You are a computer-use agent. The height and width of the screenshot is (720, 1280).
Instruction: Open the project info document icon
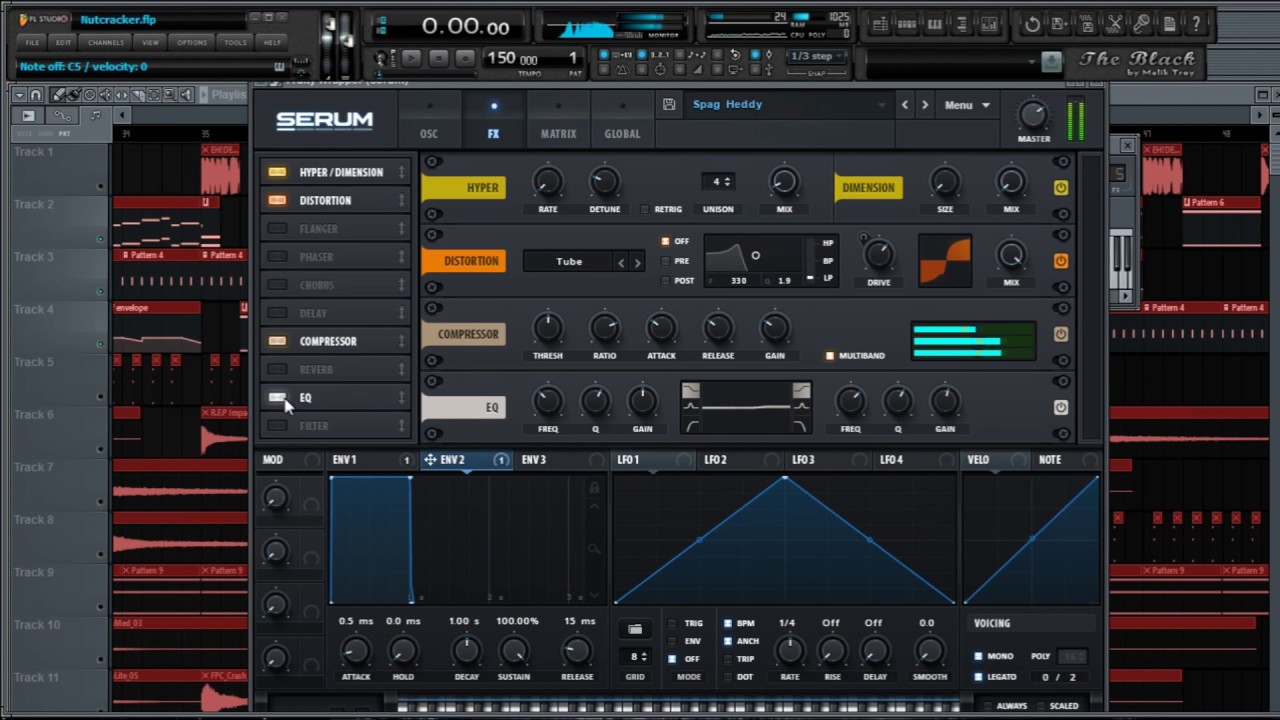coord(1169,24)
